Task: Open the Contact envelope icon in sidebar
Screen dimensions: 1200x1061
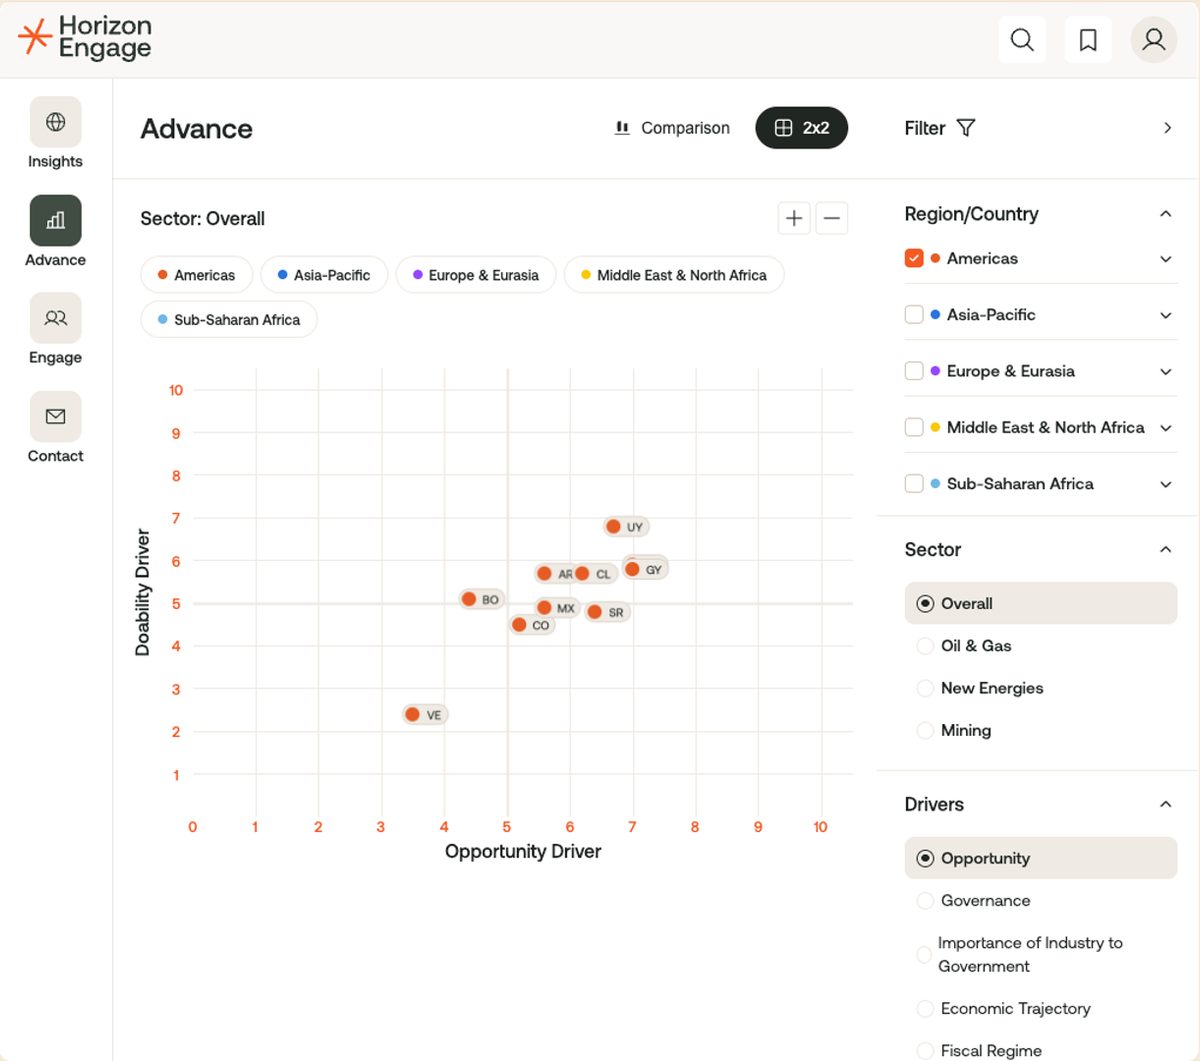Action: 56,416
